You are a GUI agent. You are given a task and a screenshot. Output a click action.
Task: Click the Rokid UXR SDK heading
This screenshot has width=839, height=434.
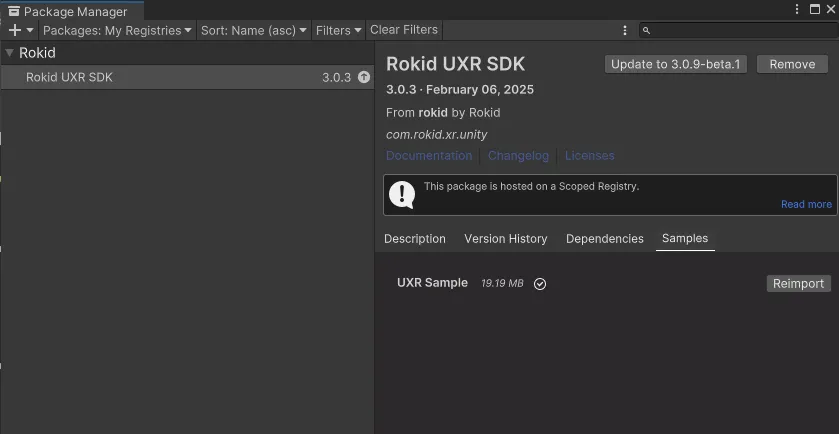point(455,64)
